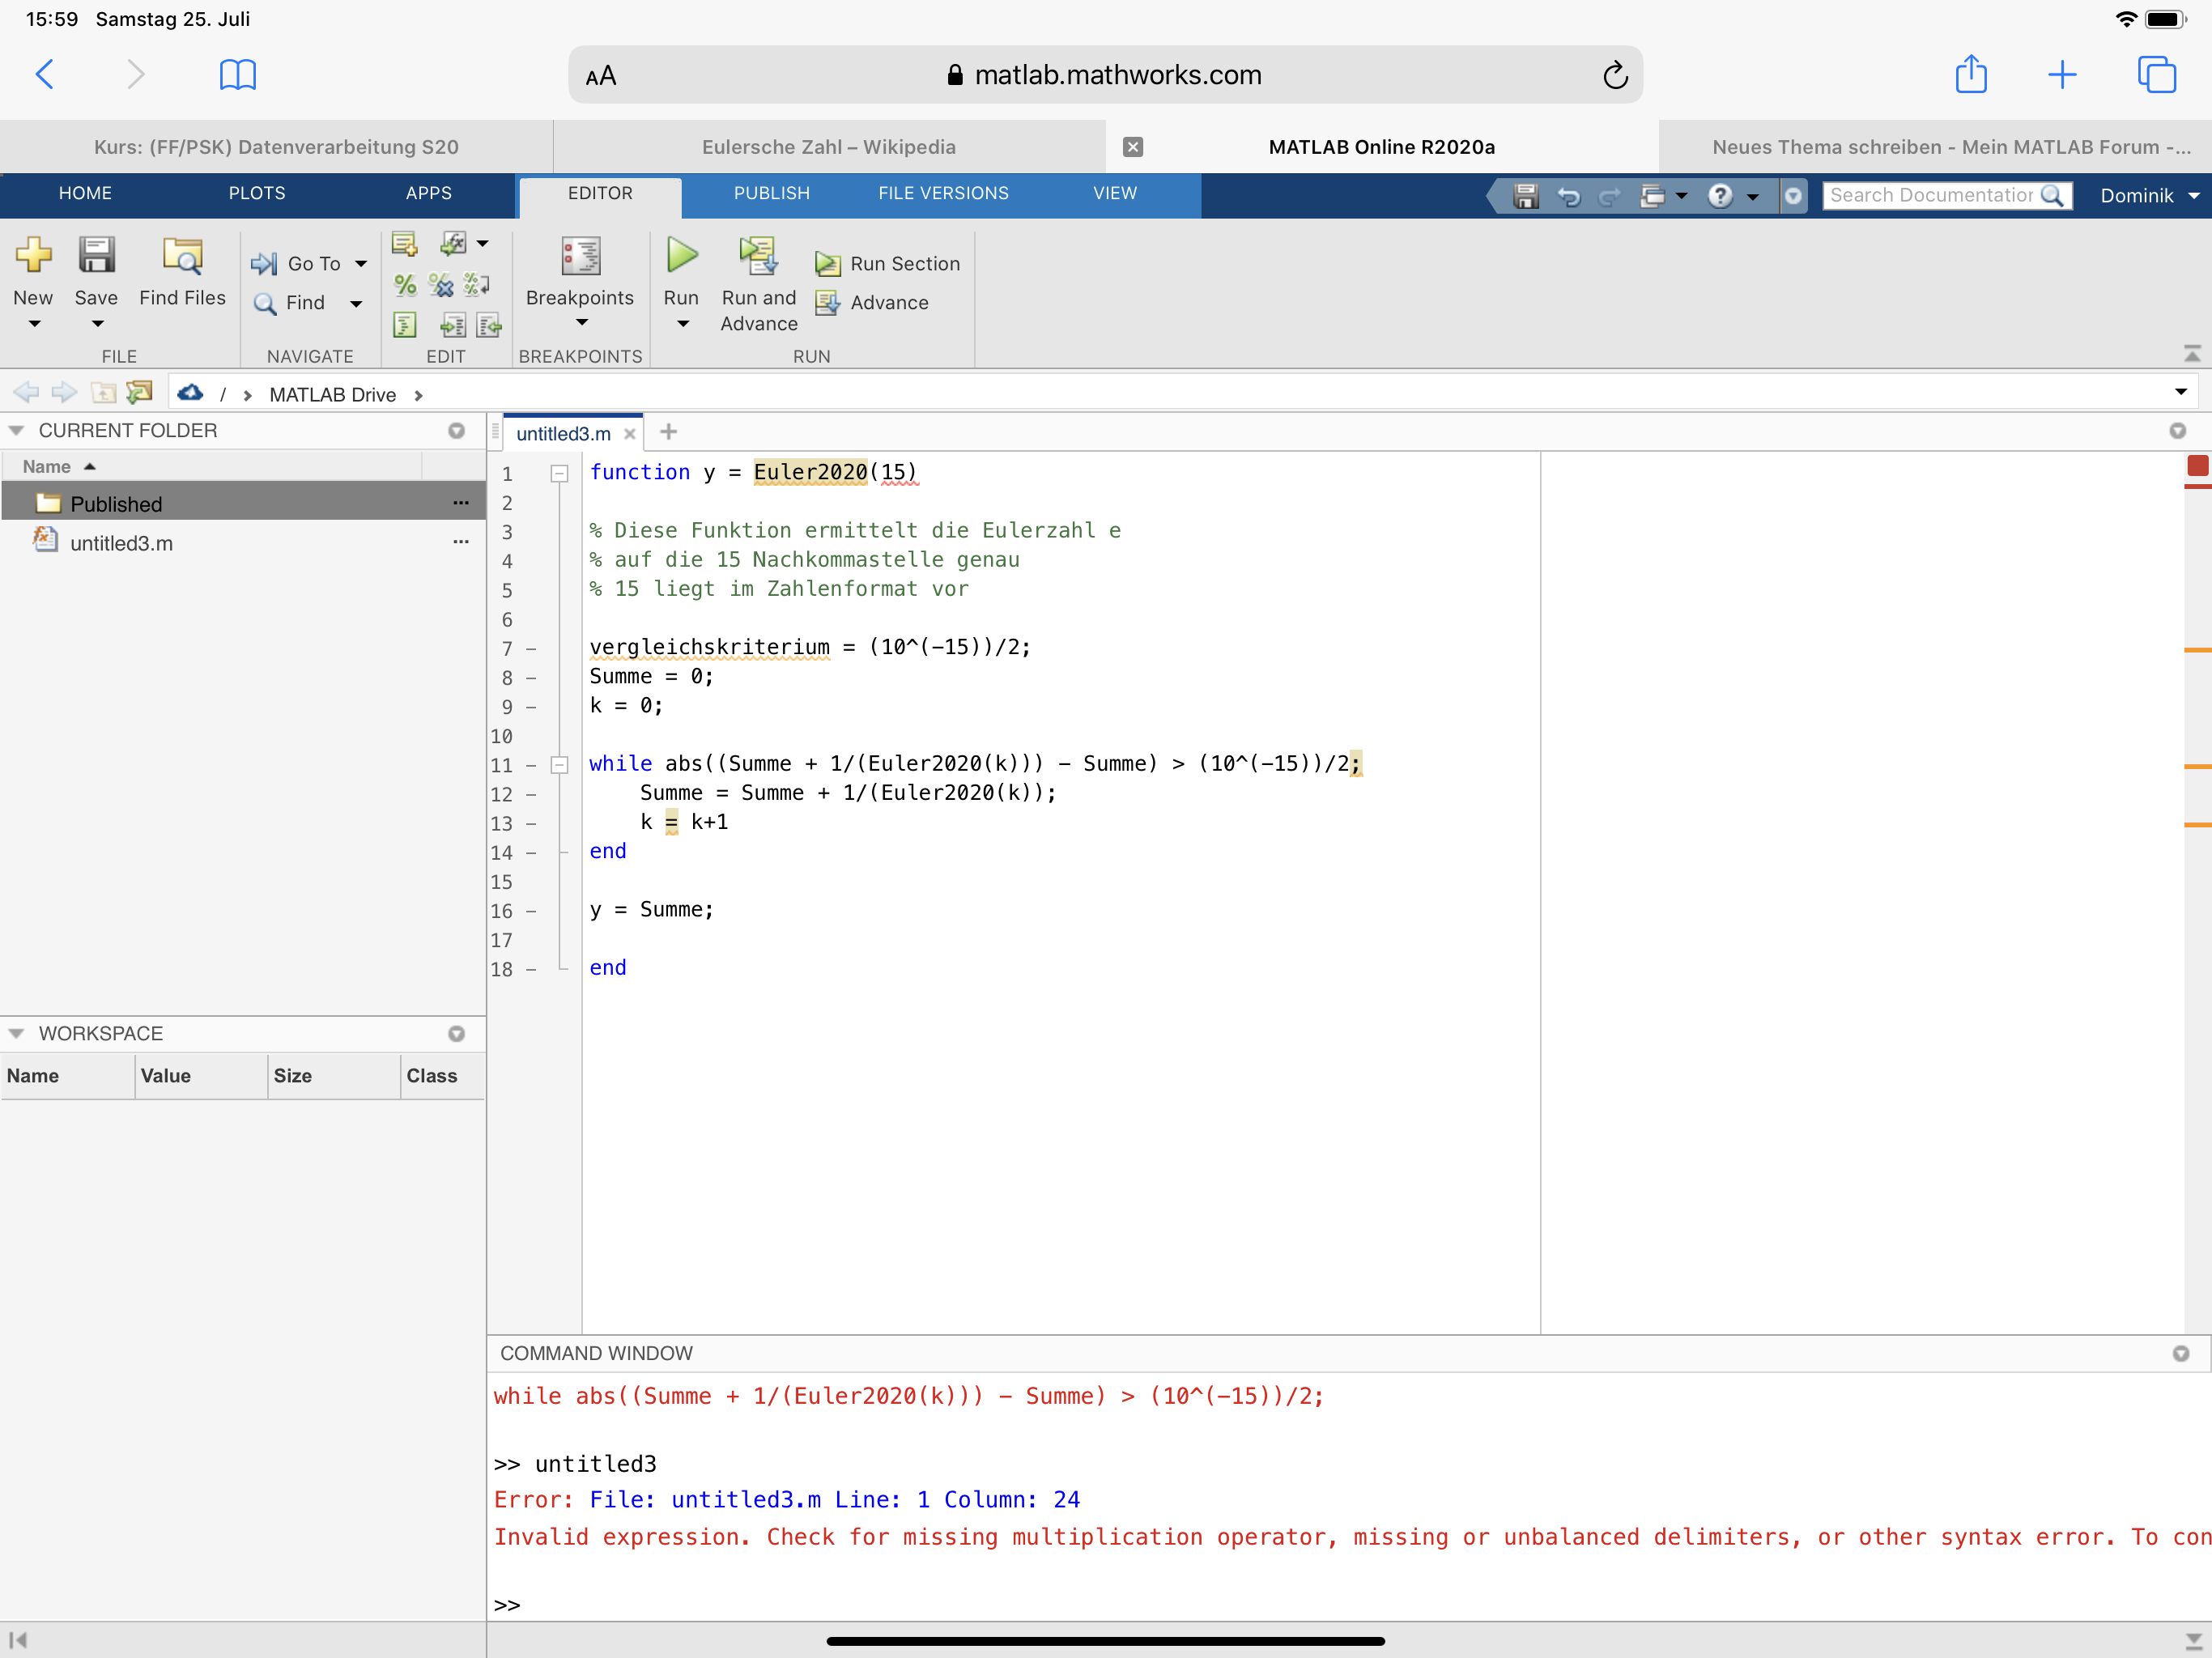Collapse the Current Folder panel triangle

[x=17, y=431]
